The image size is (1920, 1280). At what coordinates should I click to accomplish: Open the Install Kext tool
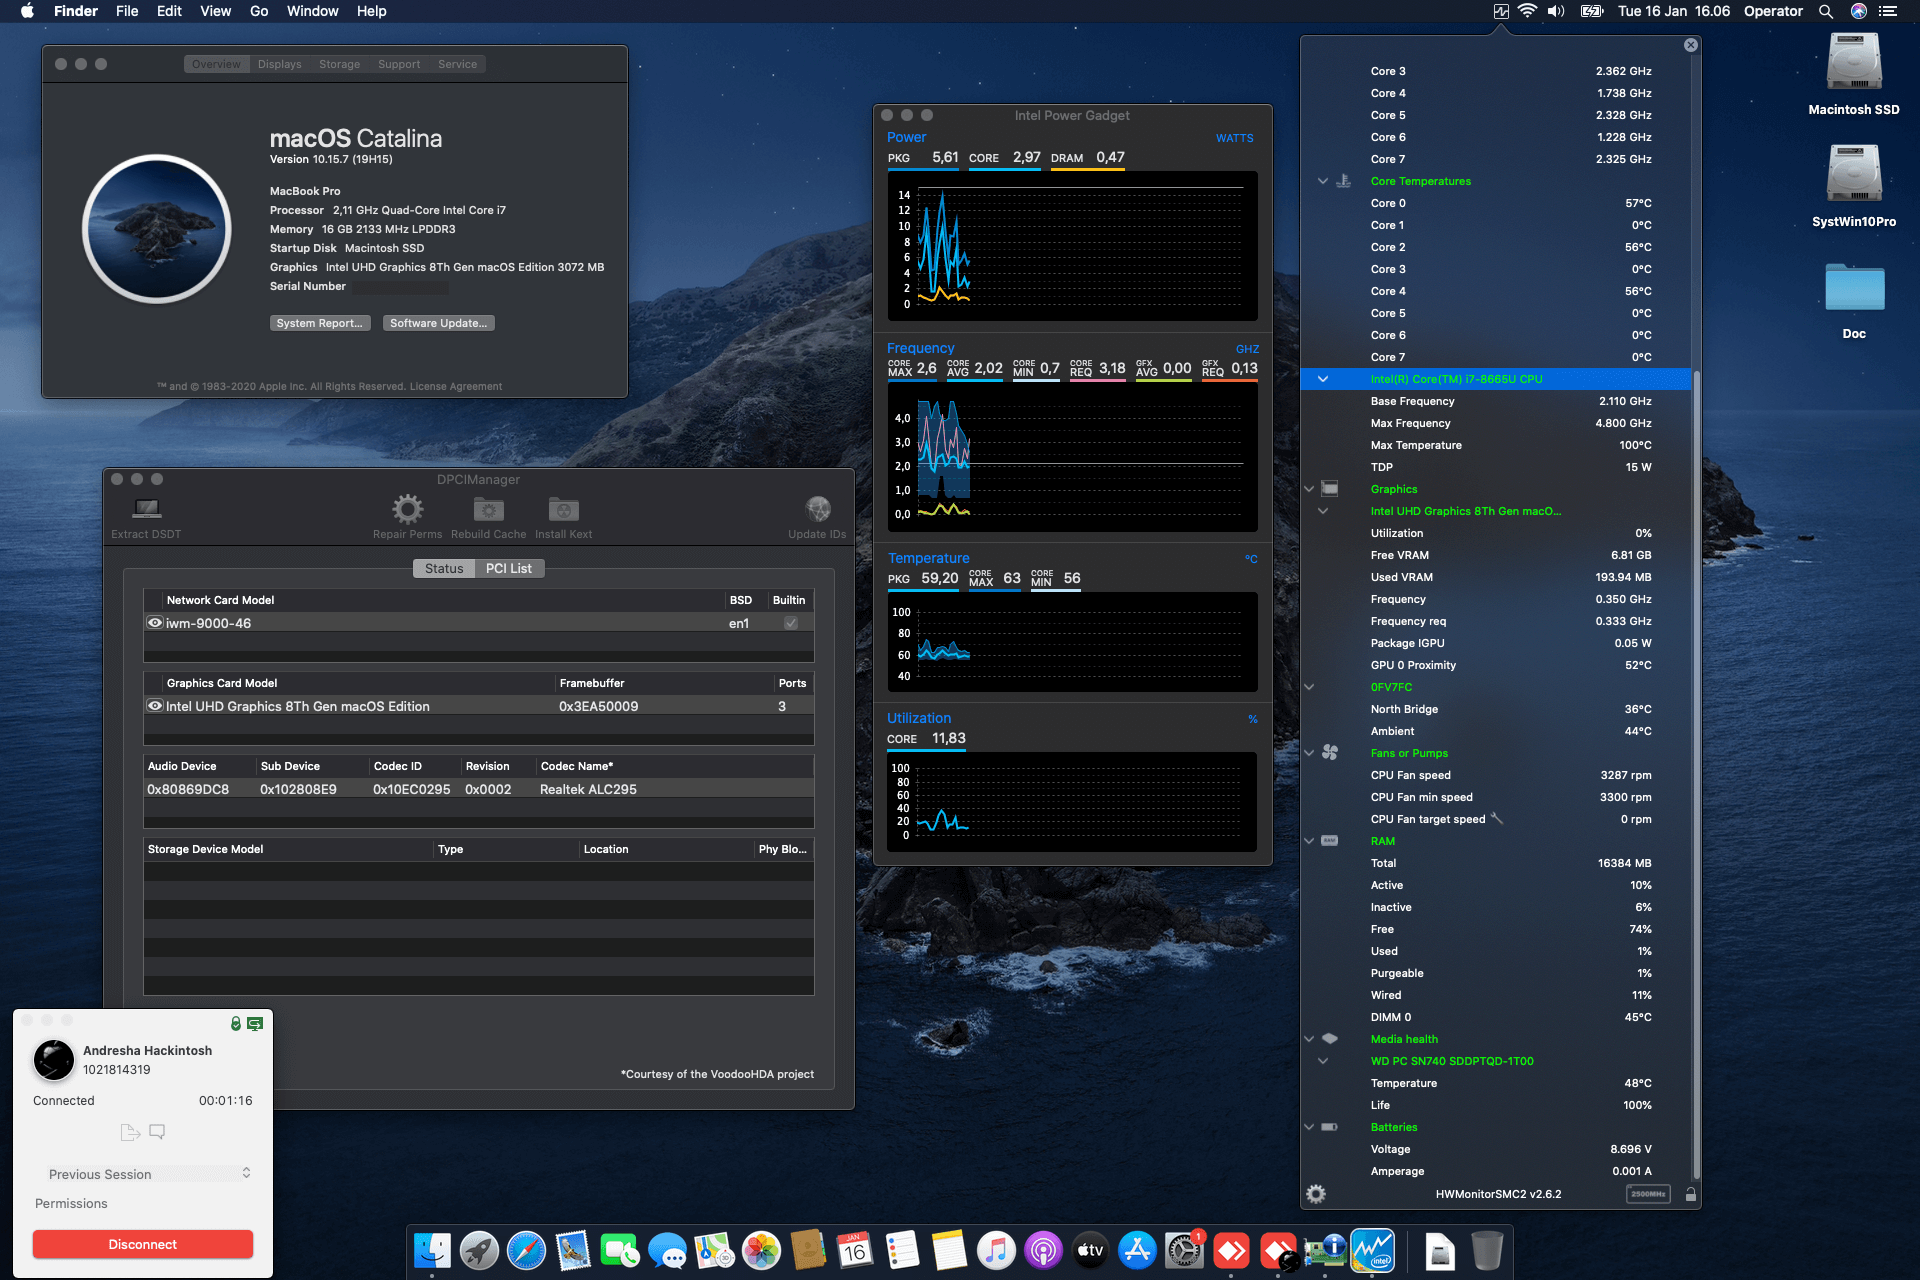pyautogui.click(x=562, y=510)
